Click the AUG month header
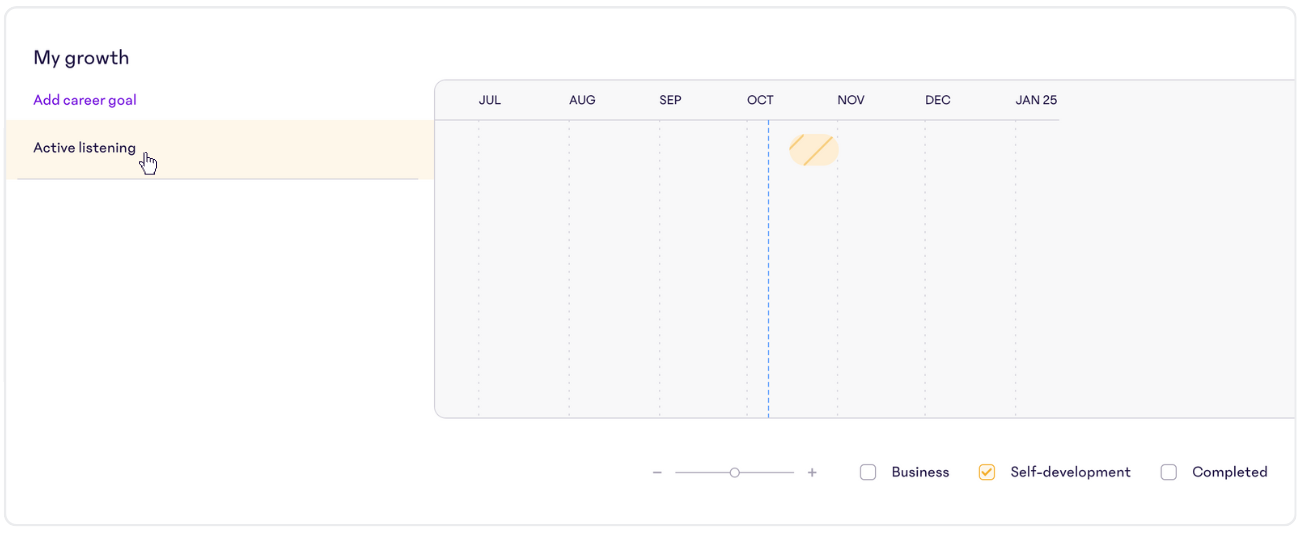The width and height of the screenshot is (1306, 533). [x=582, y=100]
